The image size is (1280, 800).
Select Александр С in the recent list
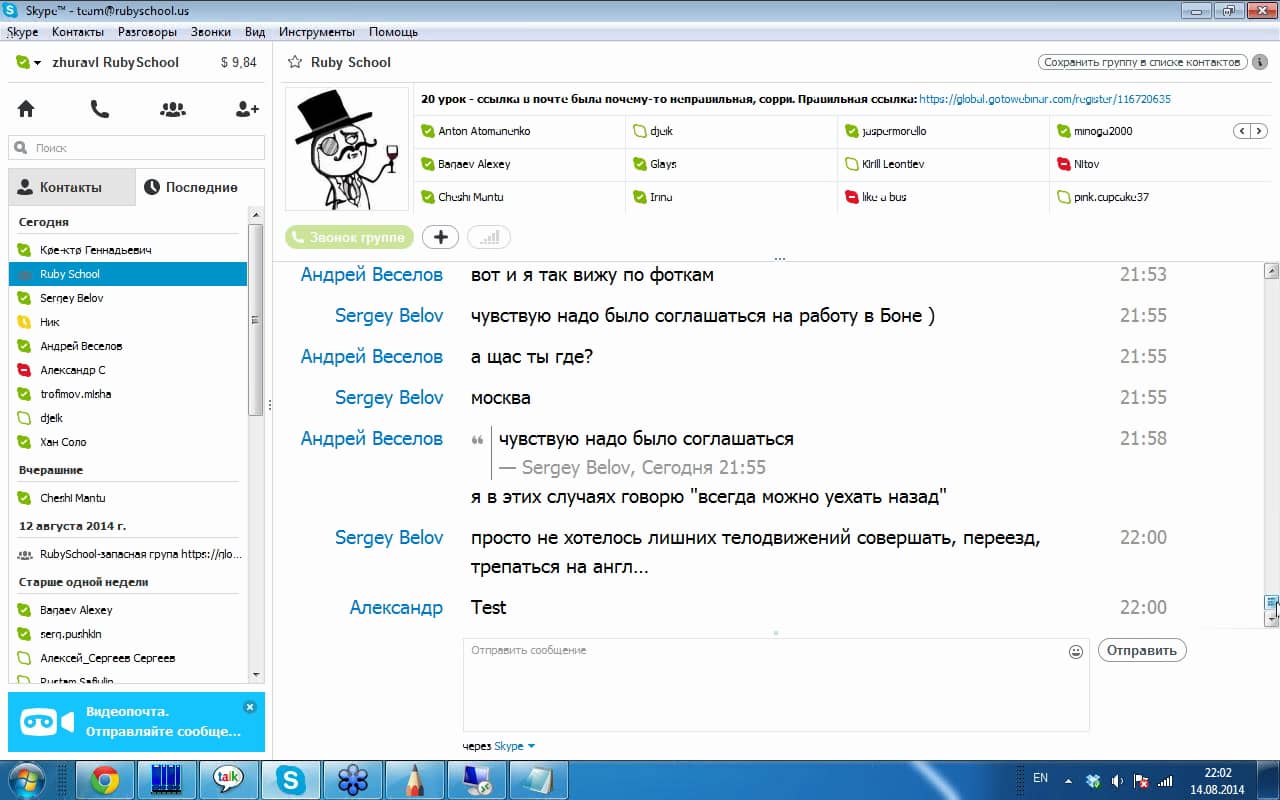click(128, 370)
